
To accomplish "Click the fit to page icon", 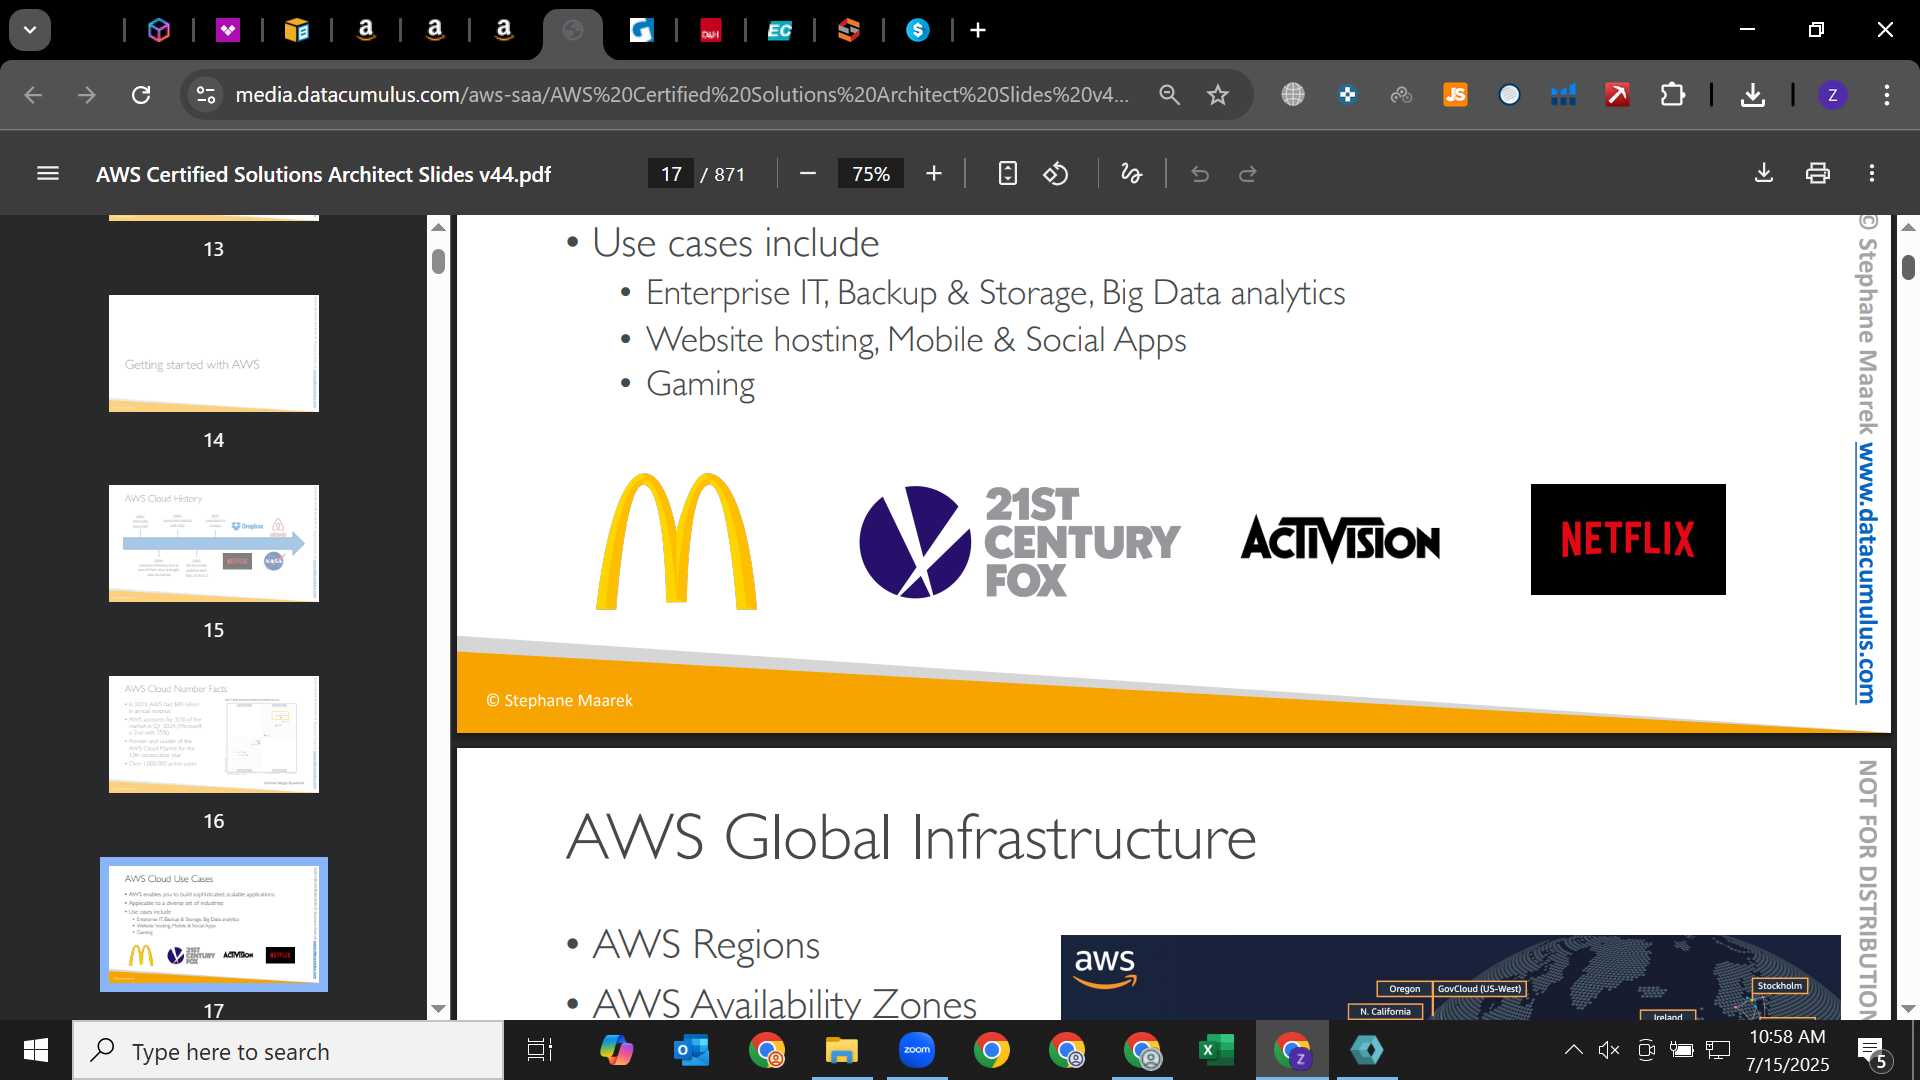I will 1008,174.
